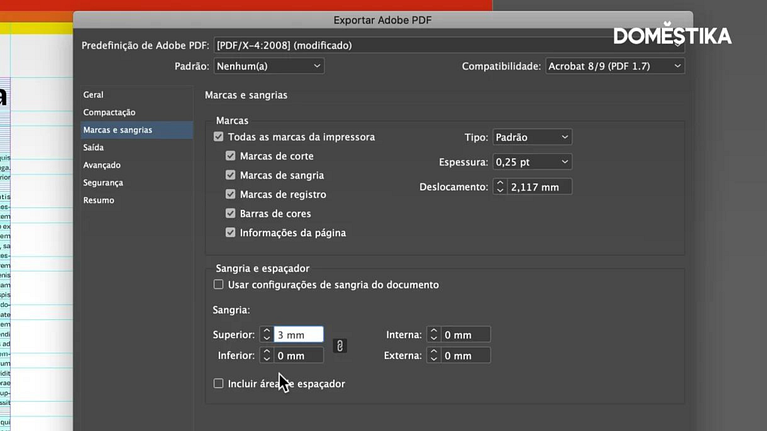
Task: Click the Deslocamento stepper arrows
Action: tap(500, 187)
